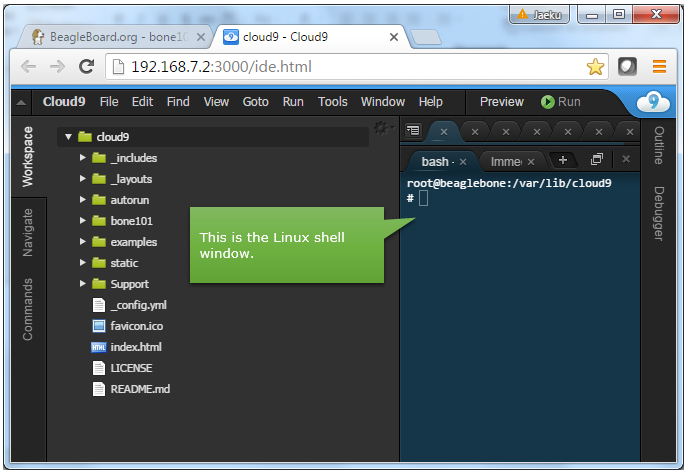Select the index.html file name

[x=136, y=347]
